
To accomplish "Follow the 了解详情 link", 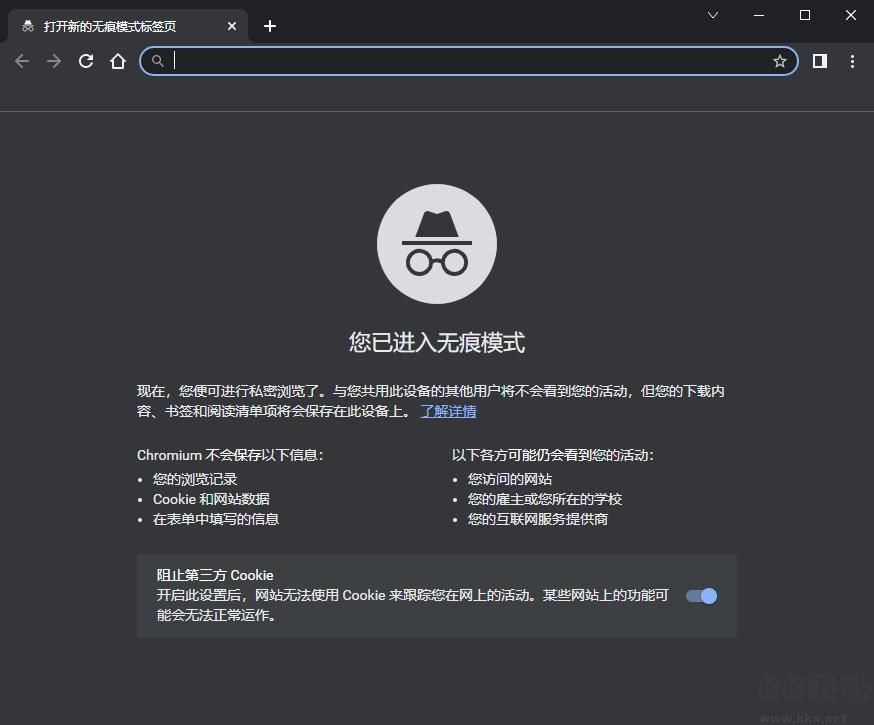I will pos(449,411).
